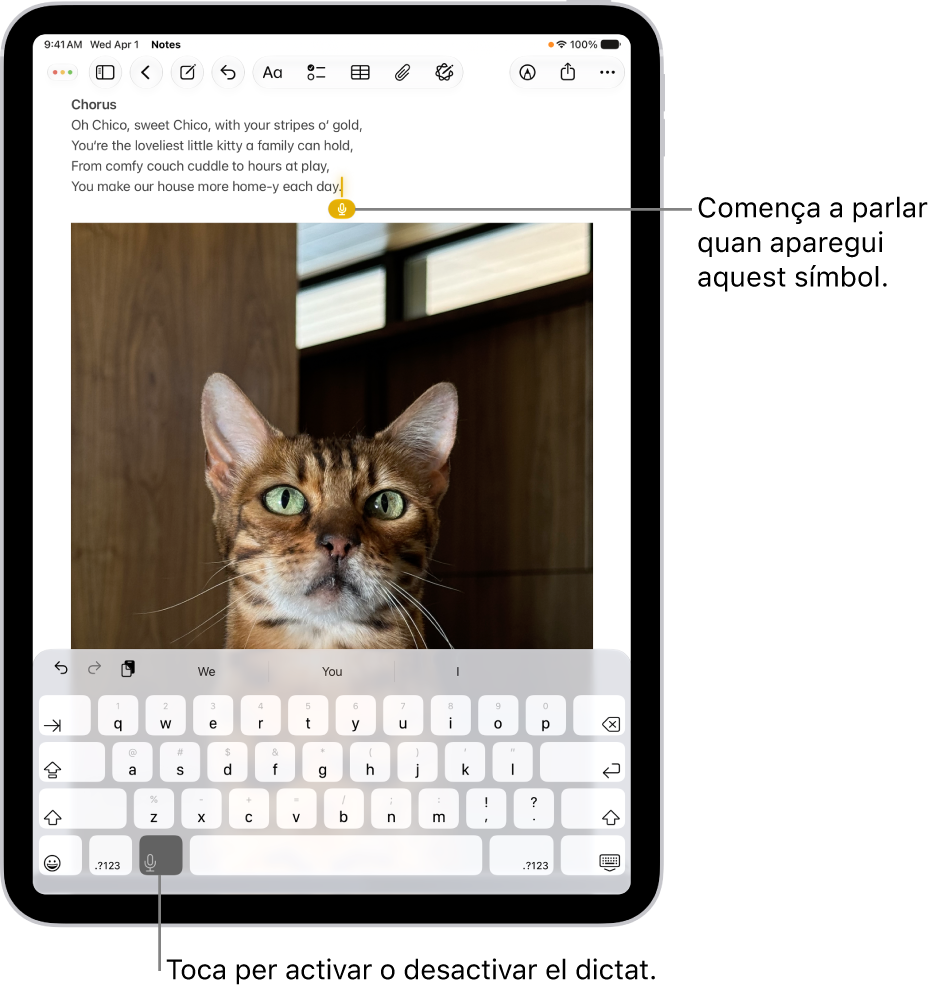Choose the "You" text suggestion

(x=332, y=671)
